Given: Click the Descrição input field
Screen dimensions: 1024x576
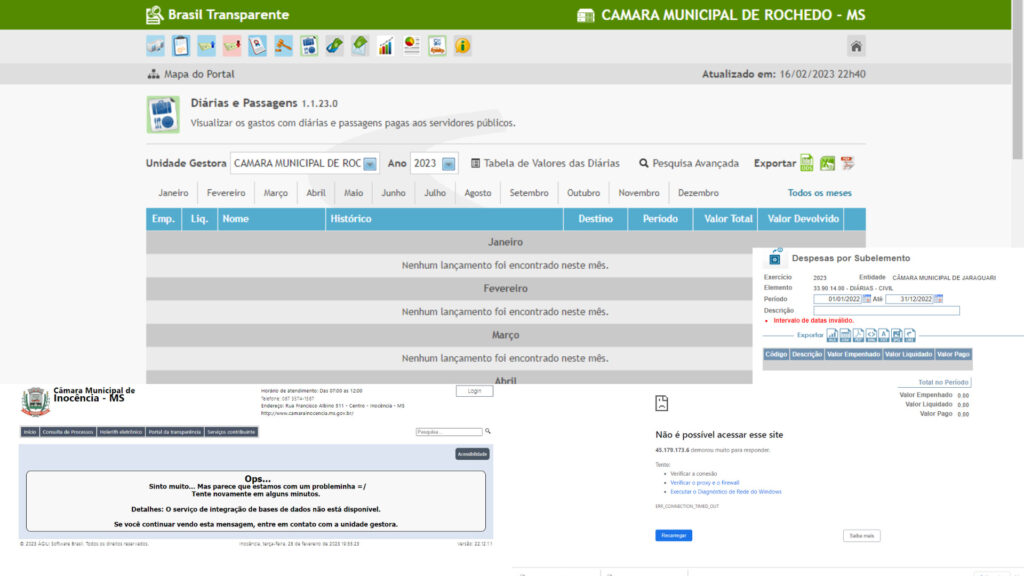Looking at the screenshot, I should tap(886, 310).
